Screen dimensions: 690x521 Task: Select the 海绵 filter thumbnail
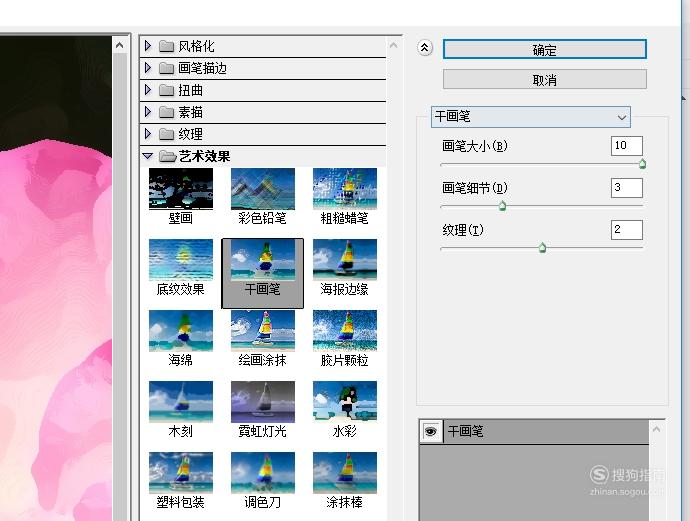[x=181, y=331]
